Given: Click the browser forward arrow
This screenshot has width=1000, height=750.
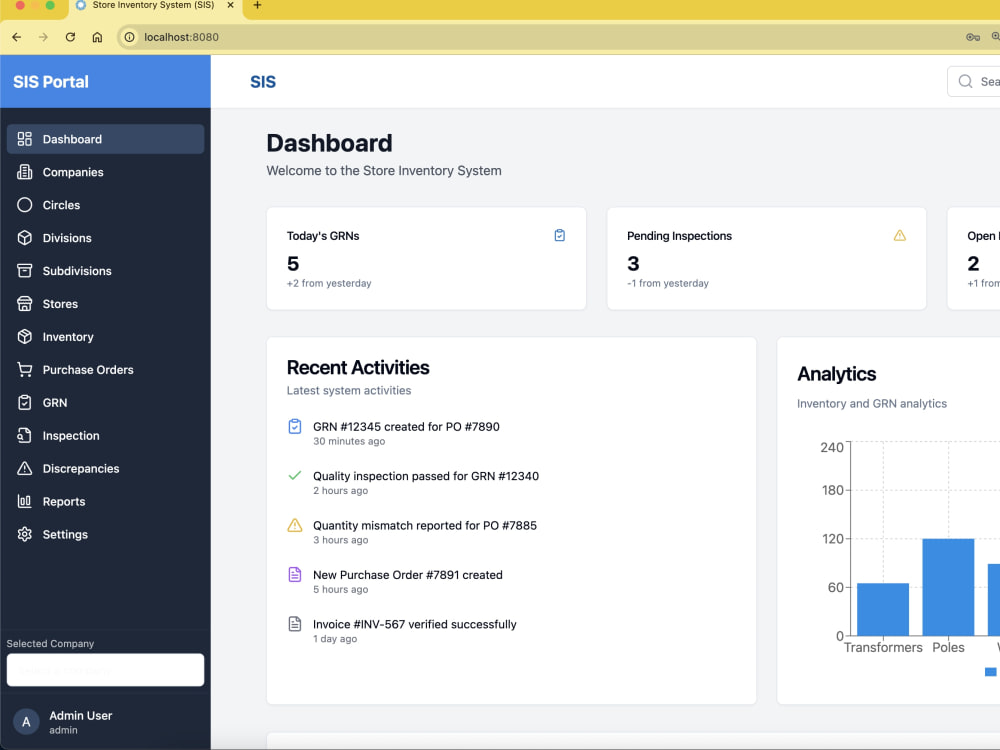Looking at the screenshot, I should point(43,37).
